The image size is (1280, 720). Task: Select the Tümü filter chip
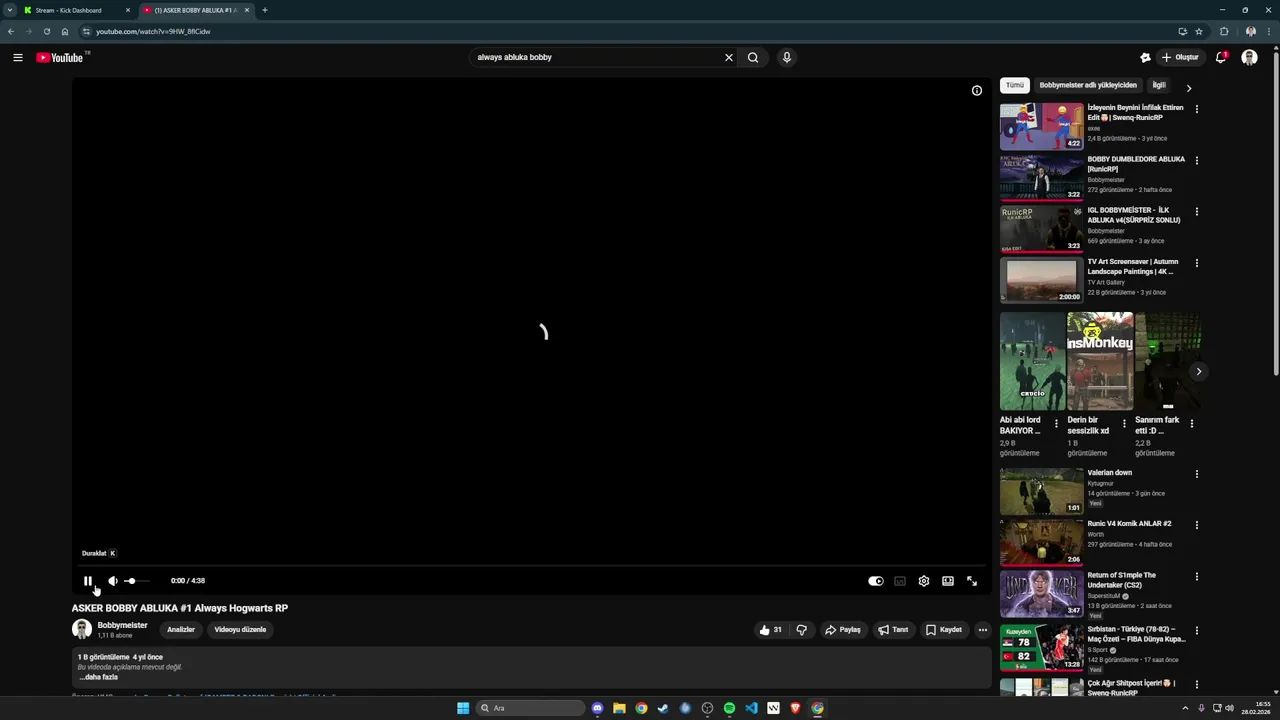[x=1015, y=85]
